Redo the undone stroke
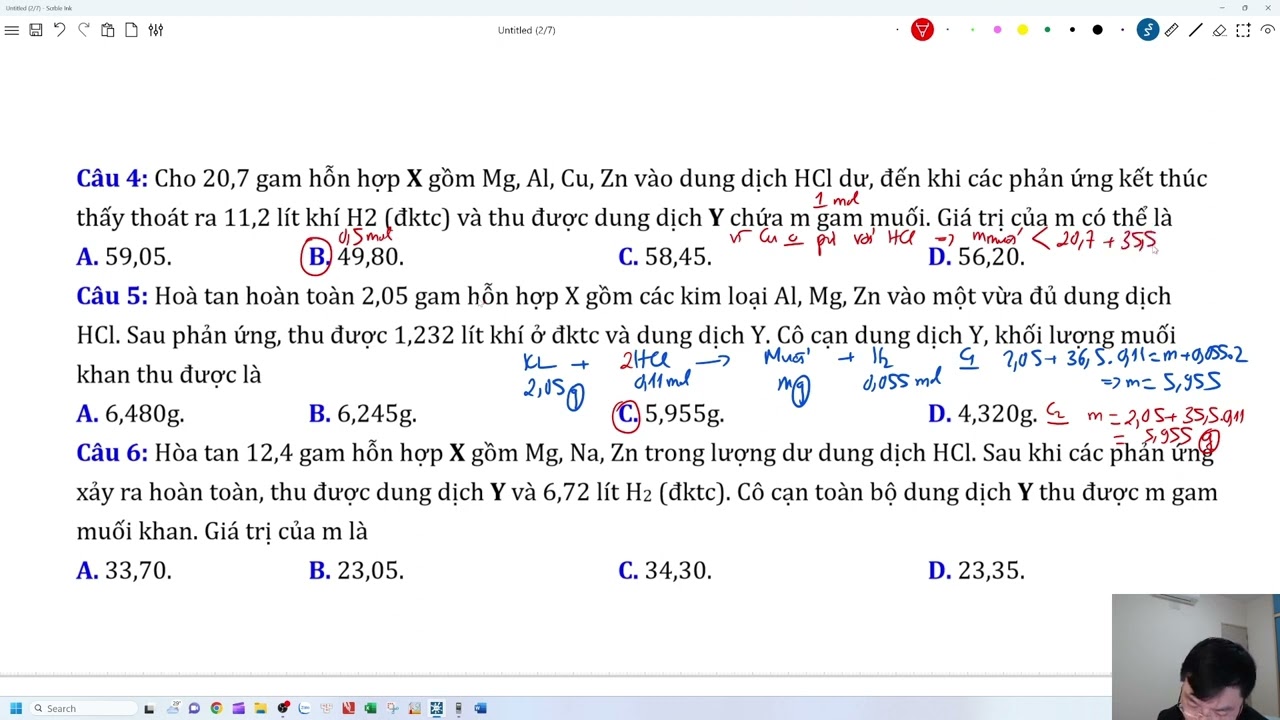Viewport: 1280px width, 720px height. pyautogui.click(x=83, y=30)
